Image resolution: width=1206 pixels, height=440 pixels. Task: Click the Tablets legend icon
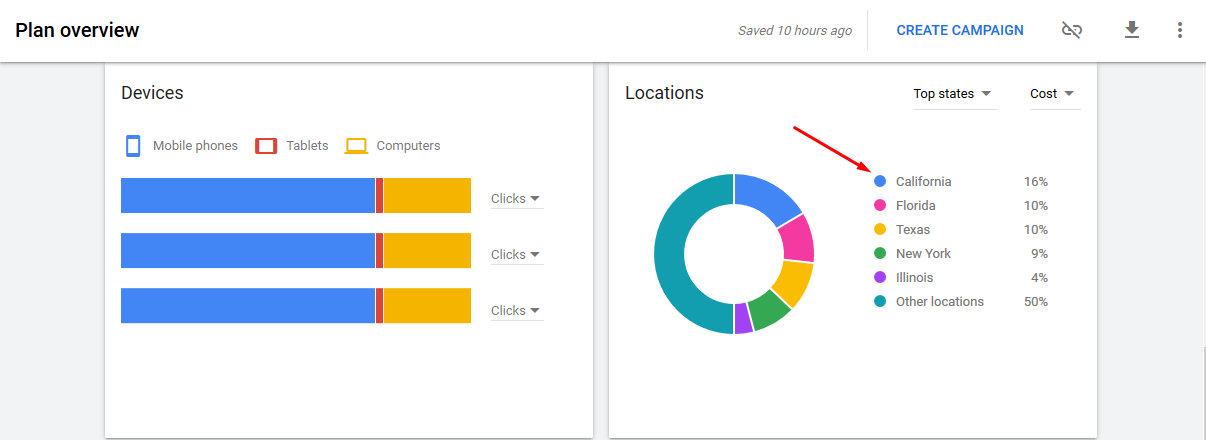pyautogui.click(x=266, y=146)
